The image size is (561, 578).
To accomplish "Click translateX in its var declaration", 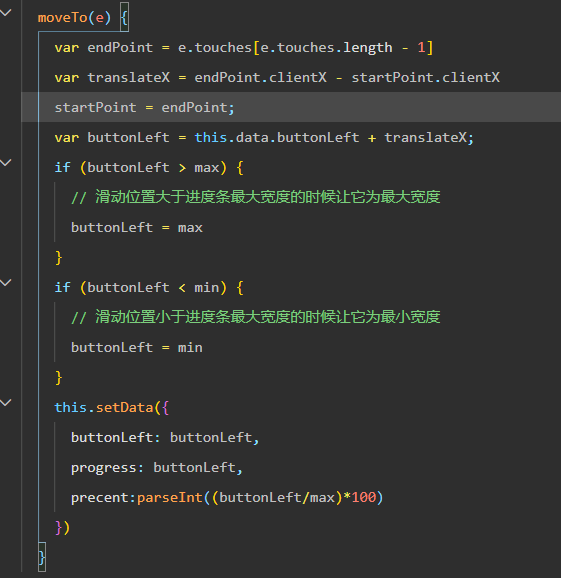I will coord(129,77).
